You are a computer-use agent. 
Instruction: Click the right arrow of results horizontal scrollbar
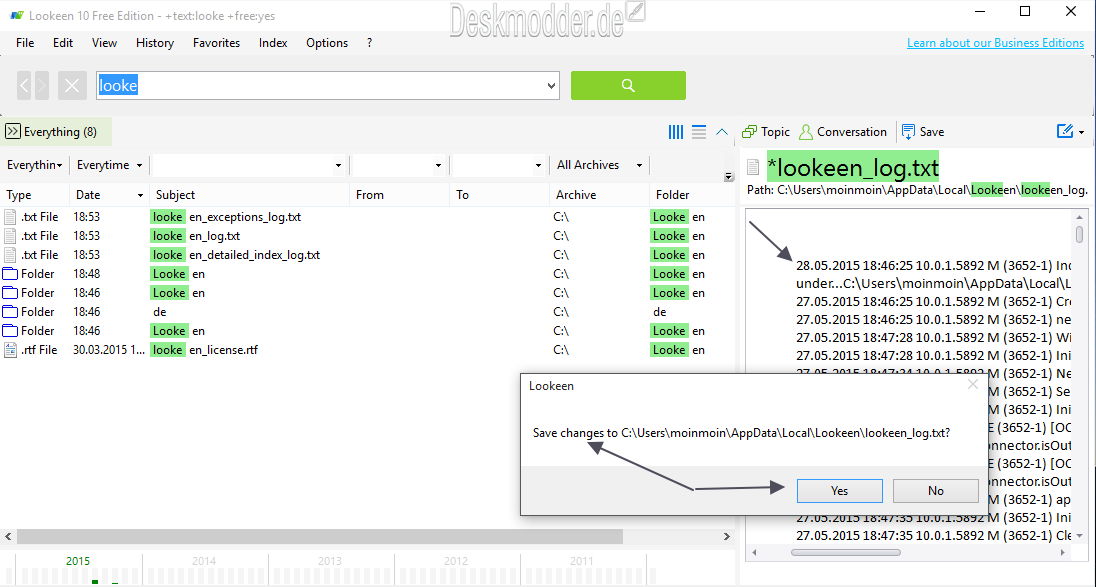click(727, 537)
